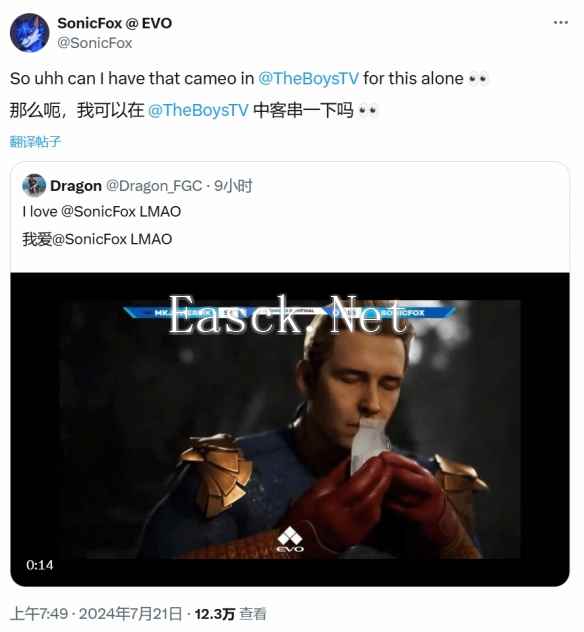Play the embedded Homelander video
584x632 pixels.
[x=290, y=429]
